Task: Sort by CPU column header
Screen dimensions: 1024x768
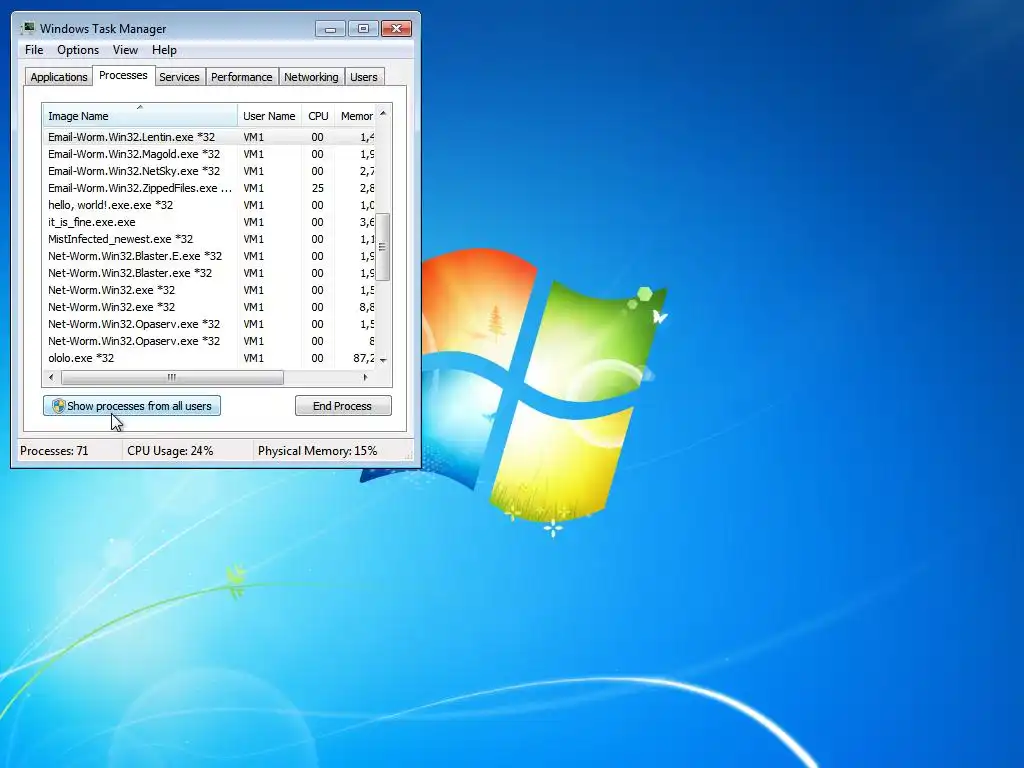Action: pyautogui.click(x=318, y=116)
